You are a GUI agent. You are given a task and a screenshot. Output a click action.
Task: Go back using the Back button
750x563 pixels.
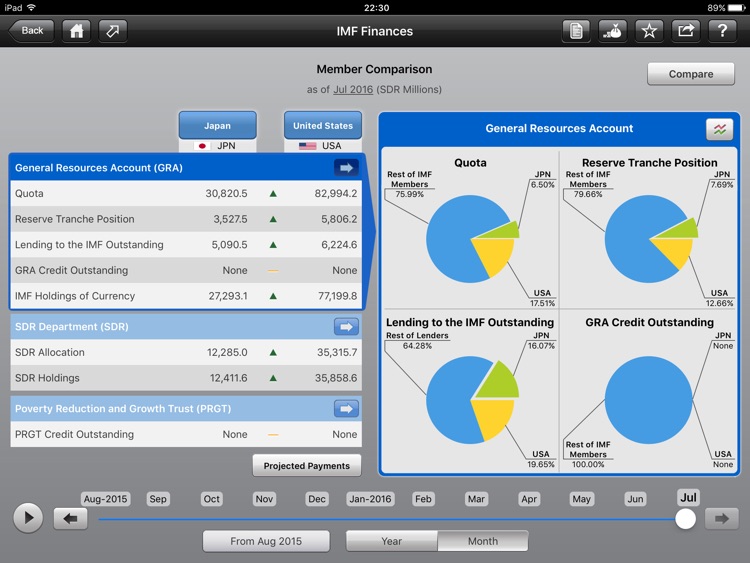click(31, 31)
